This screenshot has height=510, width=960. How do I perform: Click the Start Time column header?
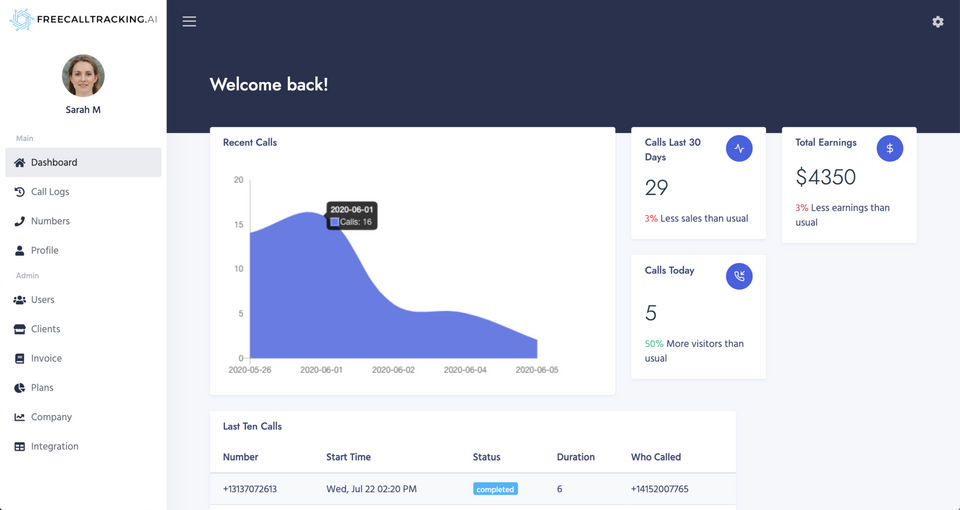point(348,457)
